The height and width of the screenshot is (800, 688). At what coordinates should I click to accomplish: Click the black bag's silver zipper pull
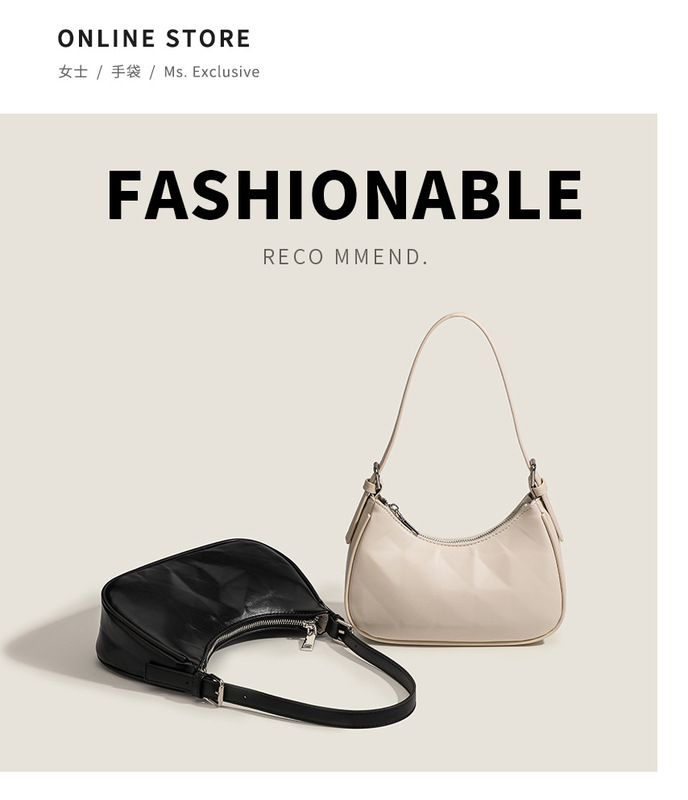[x=308, y=638]
